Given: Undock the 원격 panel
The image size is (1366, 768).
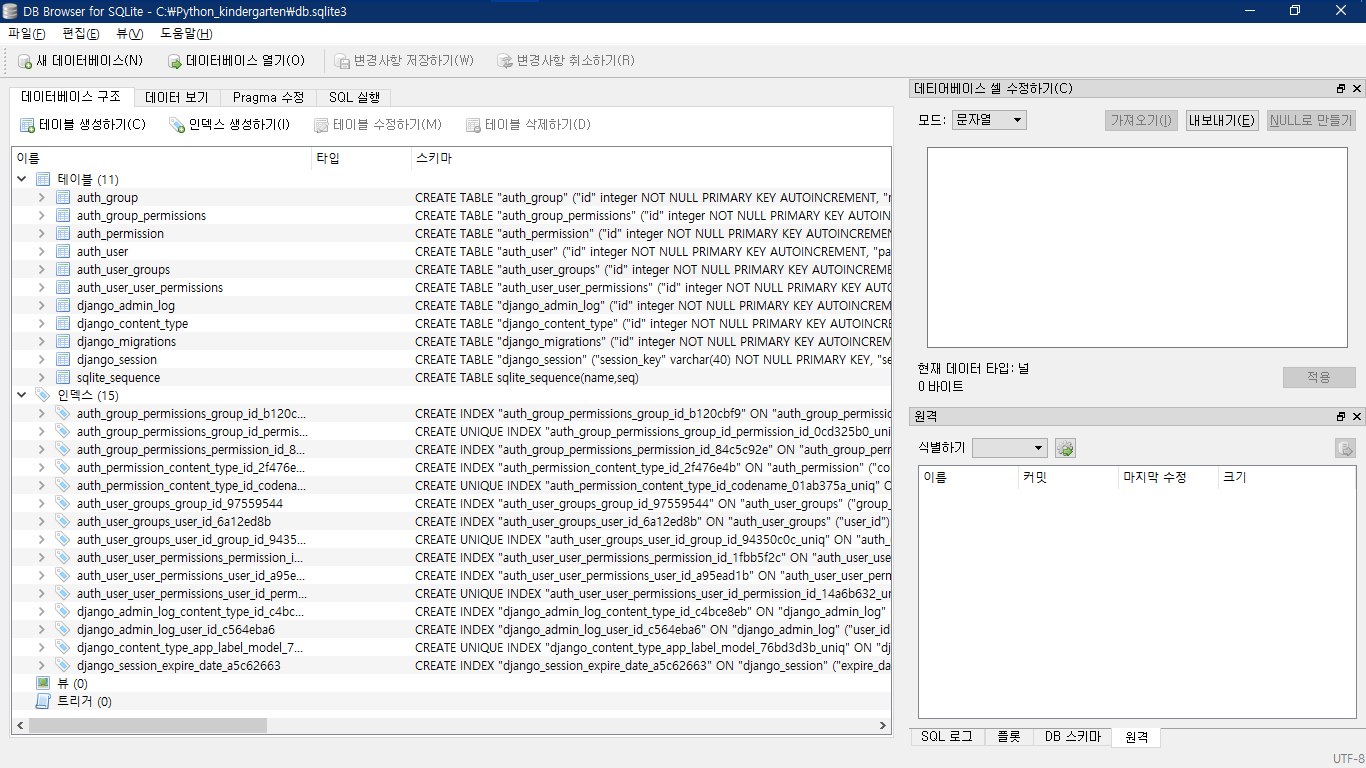Looking at the screenshot, I should coord(1342,416).
